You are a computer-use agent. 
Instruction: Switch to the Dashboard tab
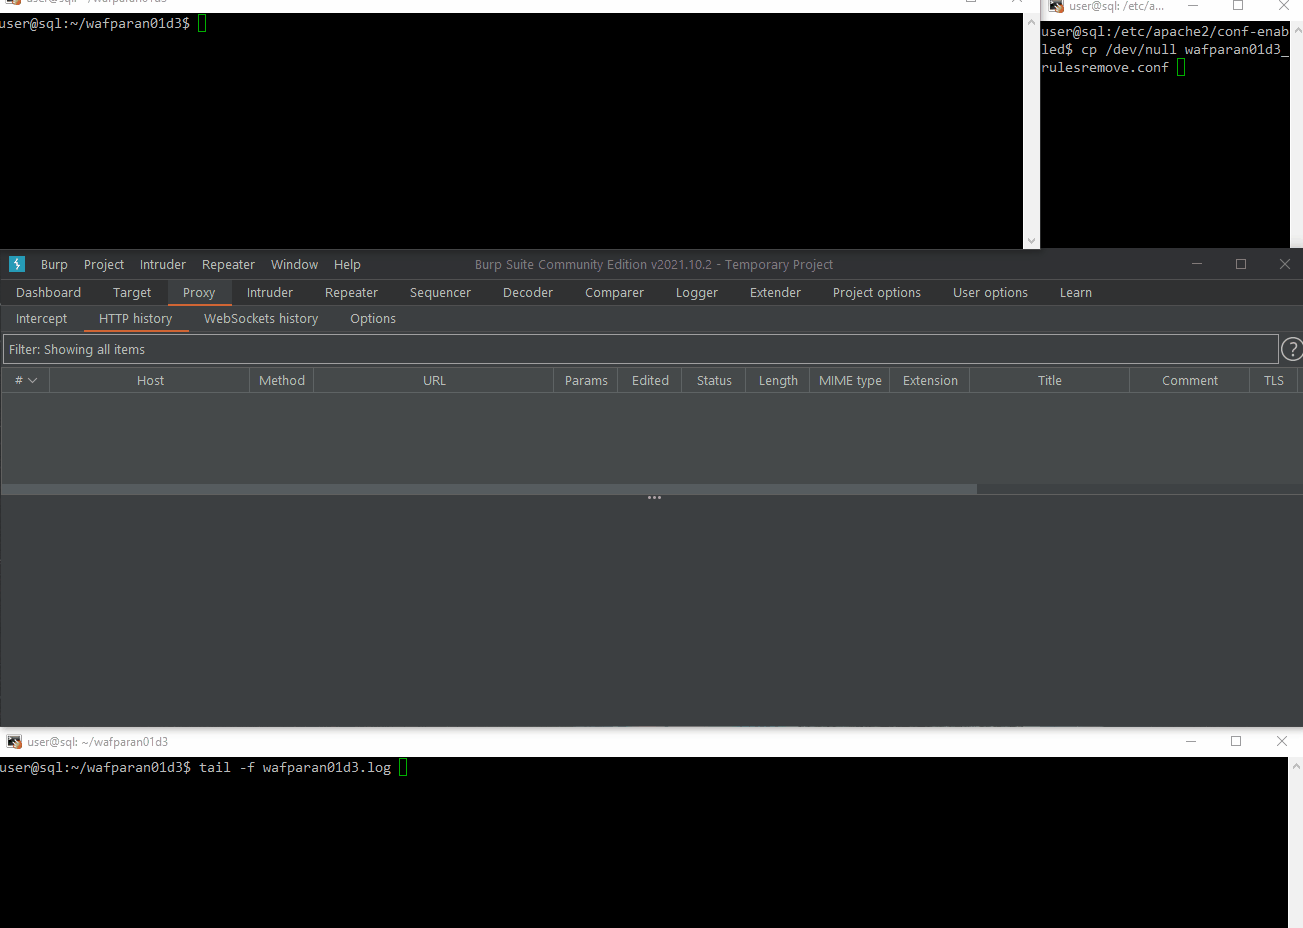pyautogui.click(x=48, y=293)
